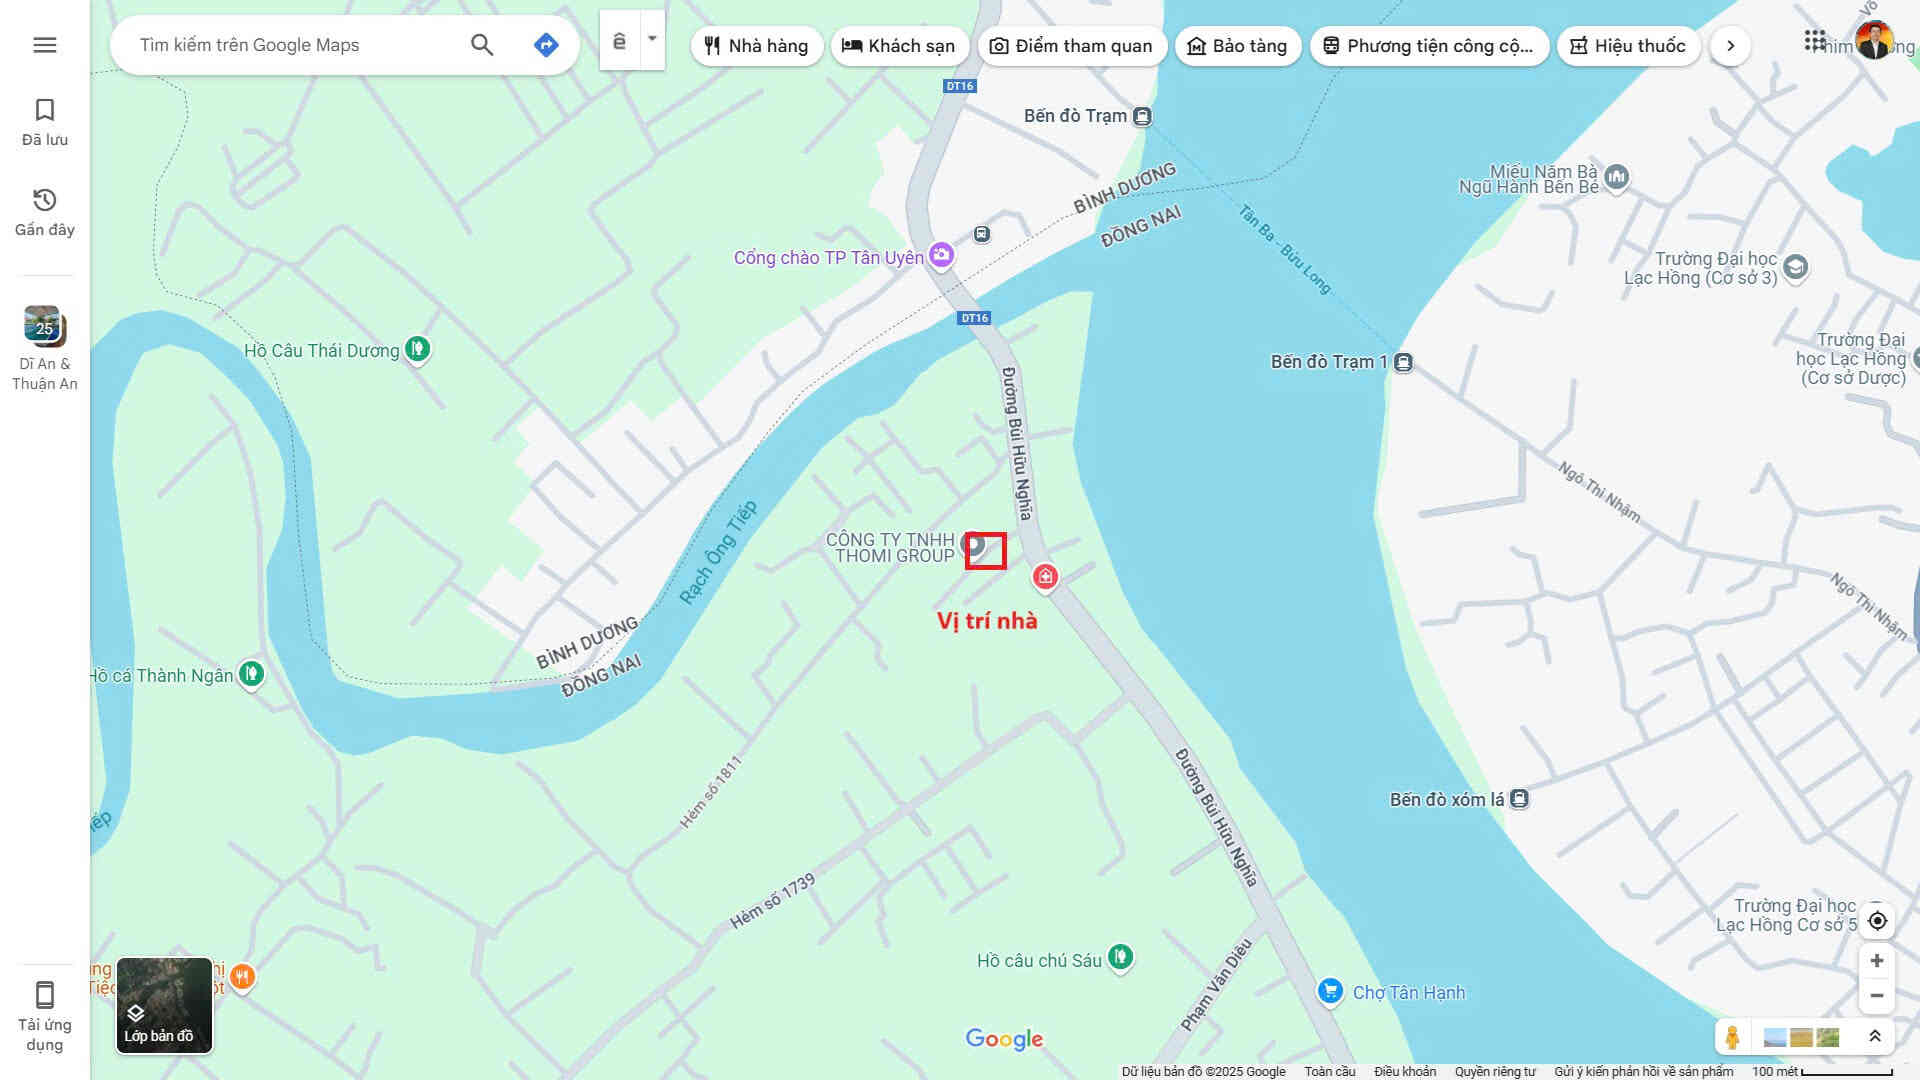Zoom in using the plus button
The height and width of the screenshot is (1080, 1920).
click(1877, 961)
